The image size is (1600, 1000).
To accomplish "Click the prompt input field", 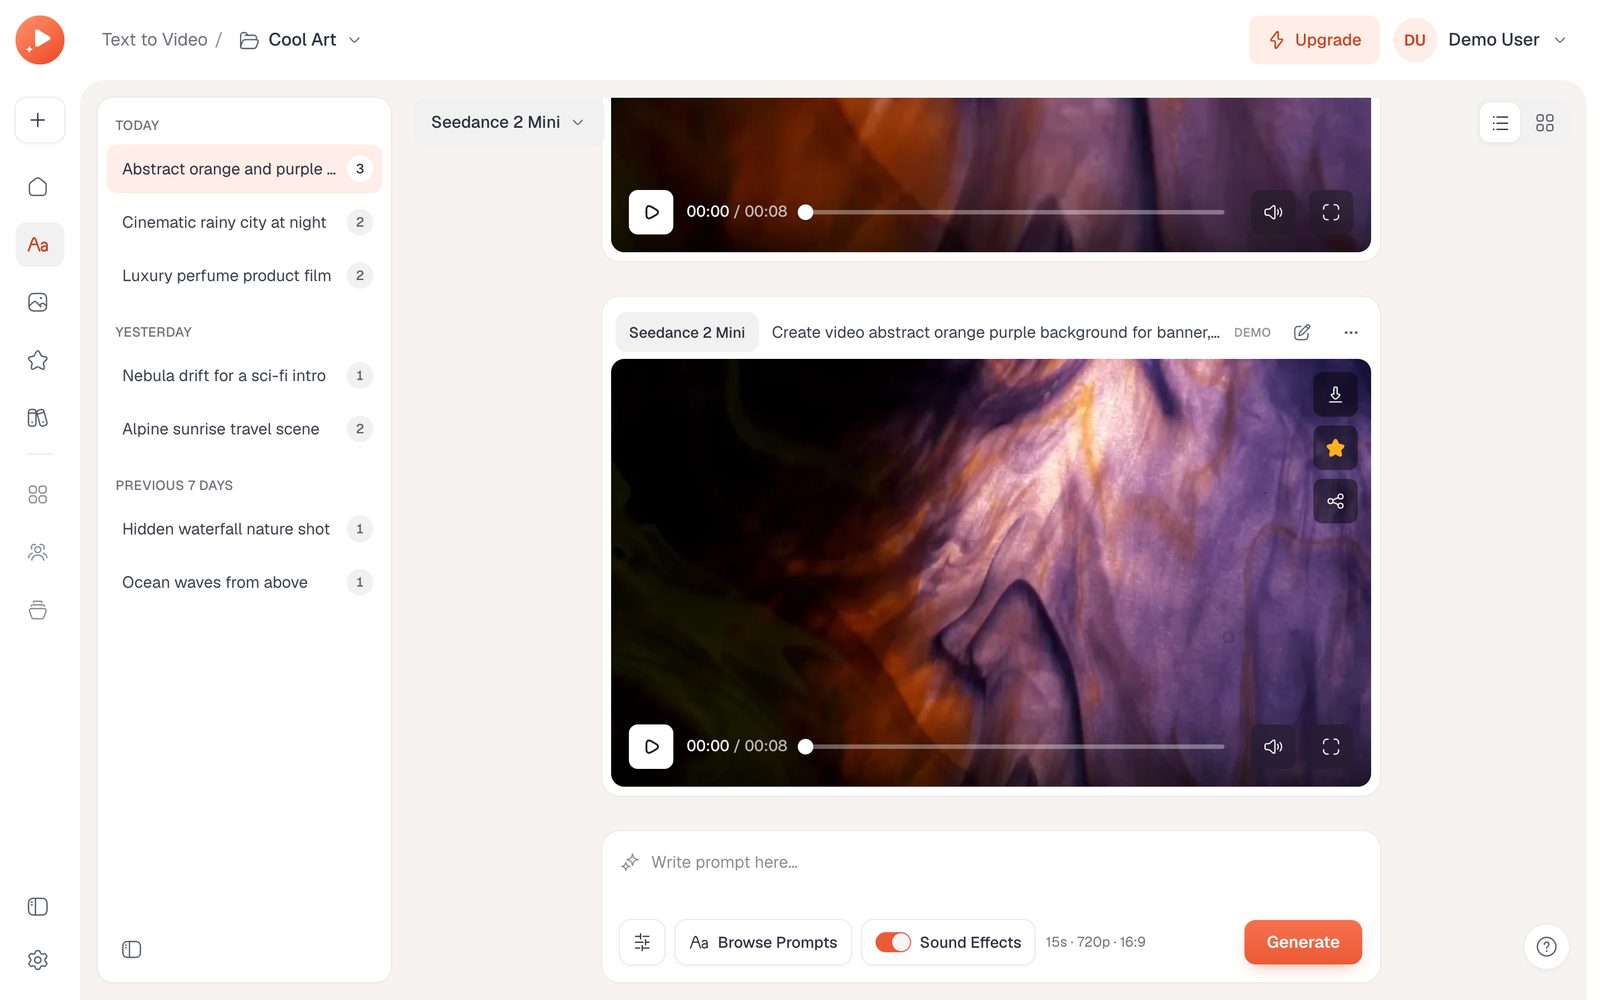I will tap(990, 862).
